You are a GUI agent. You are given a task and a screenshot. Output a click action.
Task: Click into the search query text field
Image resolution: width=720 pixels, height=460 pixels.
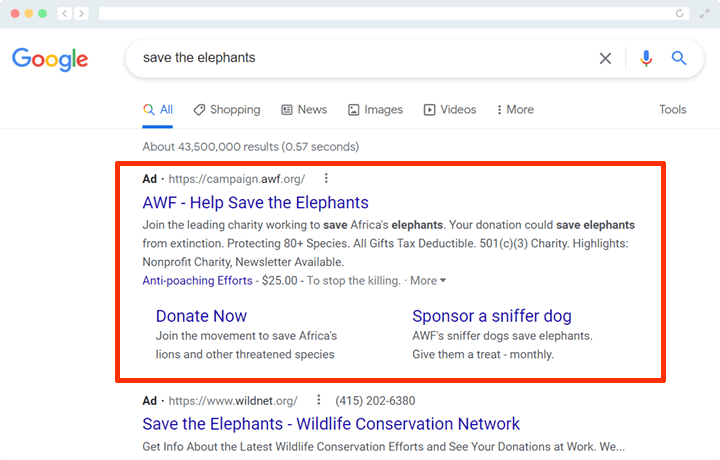pyautogui.click(x=360, y=58)
